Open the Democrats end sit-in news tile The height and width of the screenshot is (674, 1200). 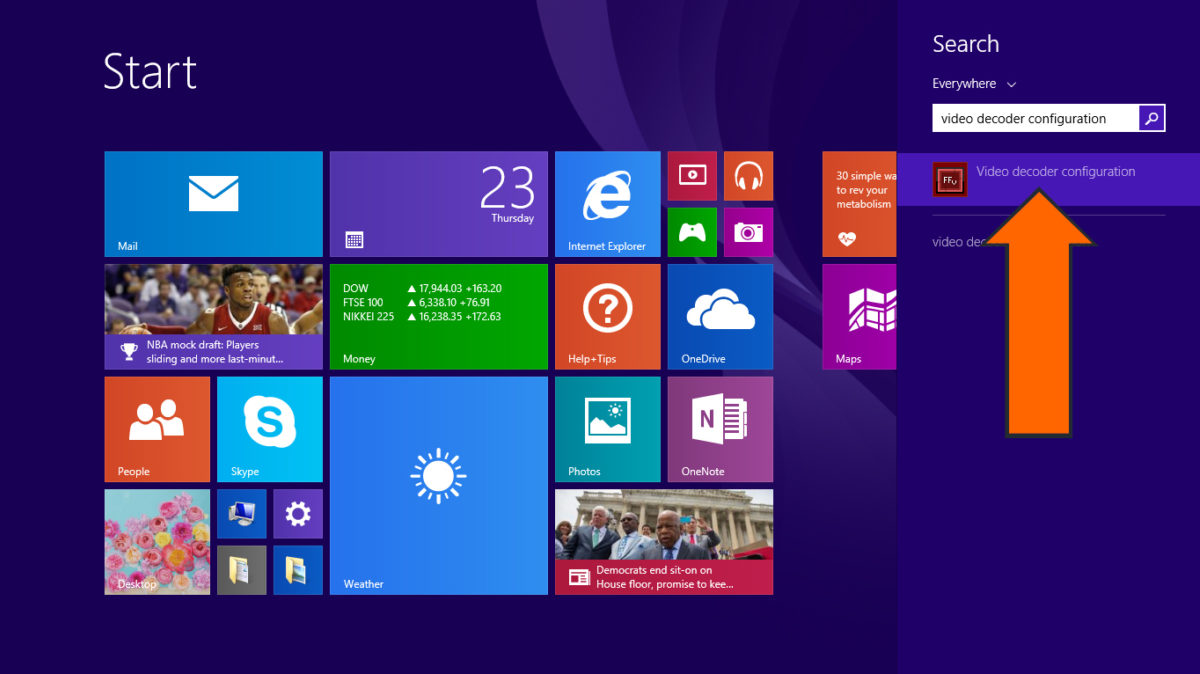pyautogui.click(x=664, y=542)
